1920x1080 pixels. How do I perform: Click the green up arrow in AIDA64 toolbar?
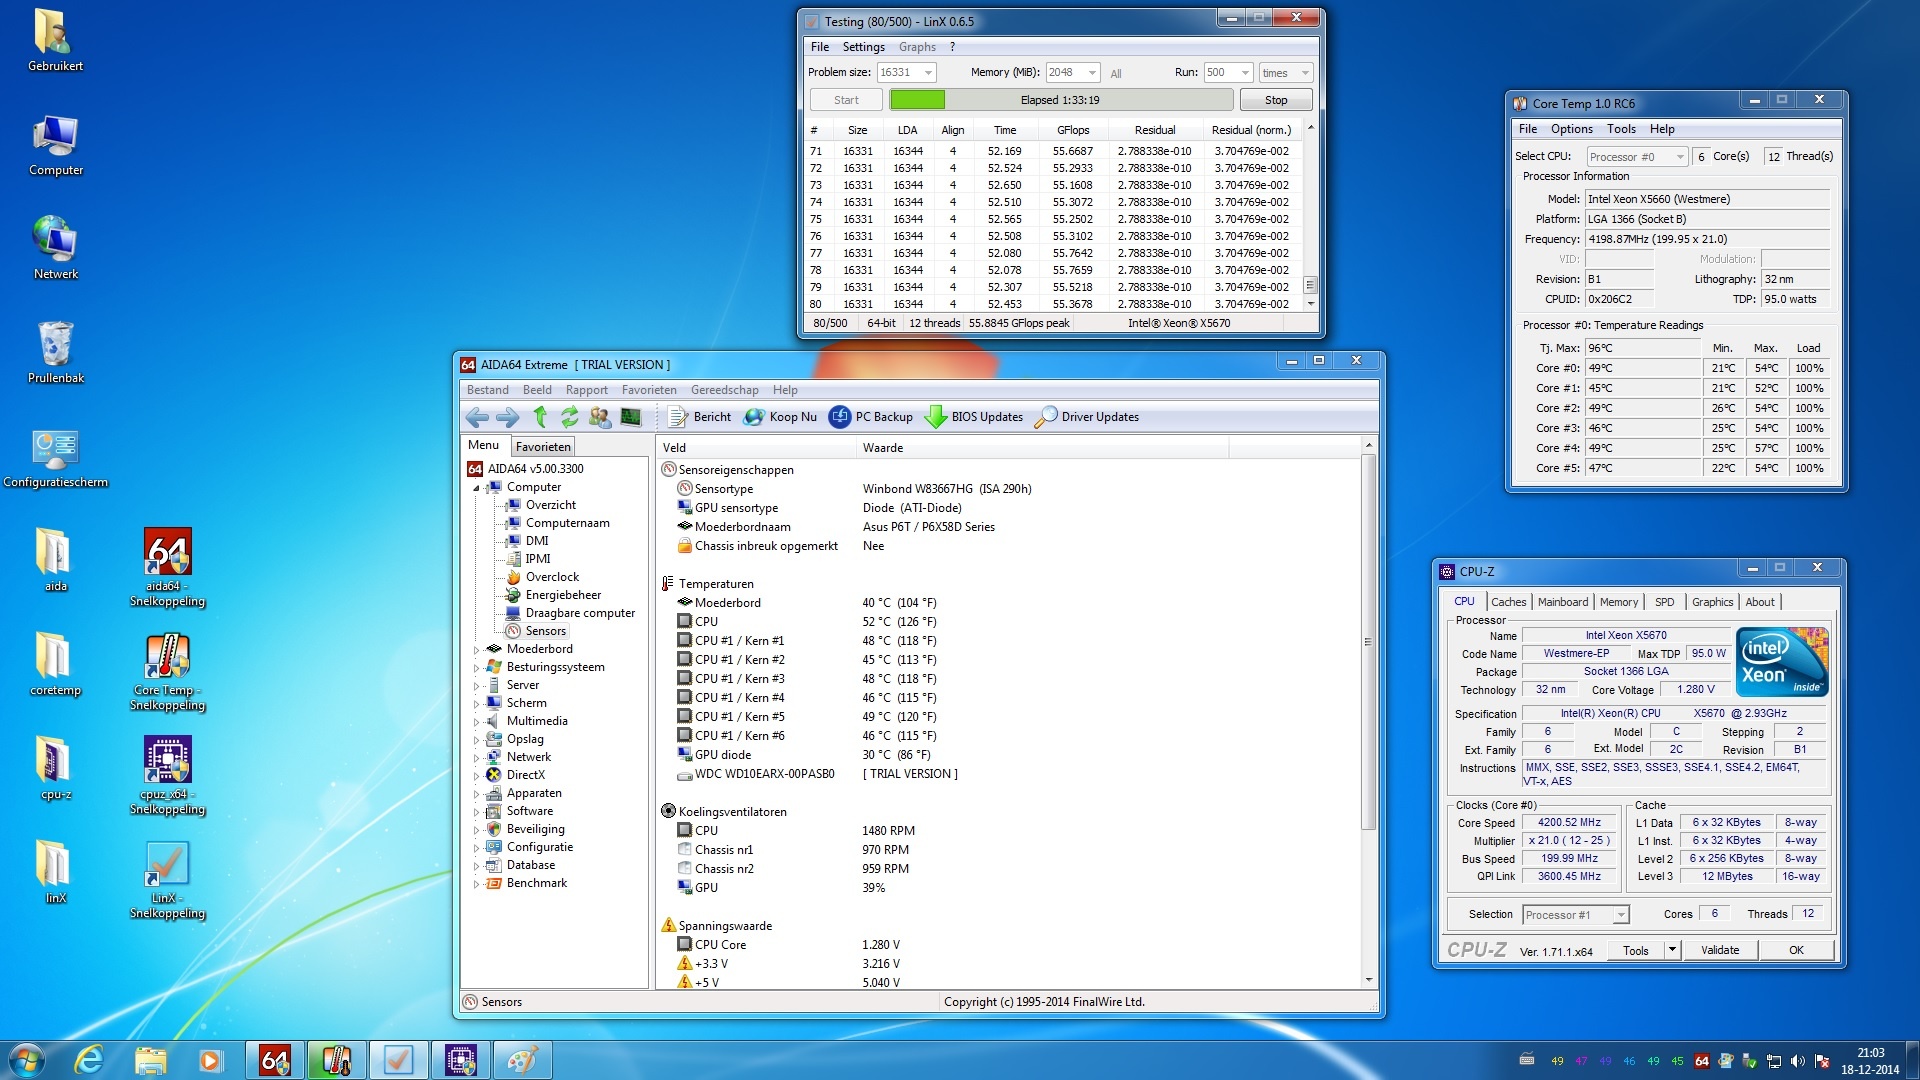pos(540,417)
